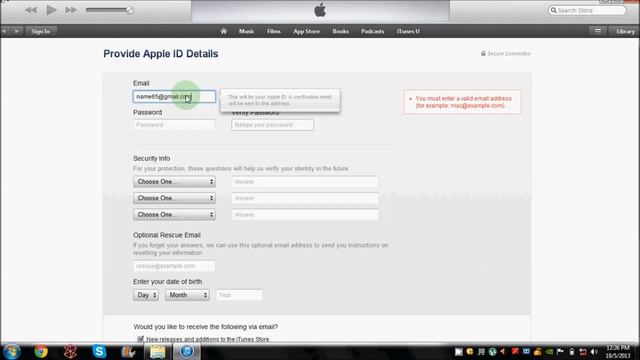The image size is (640, 360).
Task: Click the Provide Apple ID Details heading
Action: (160, 54)
